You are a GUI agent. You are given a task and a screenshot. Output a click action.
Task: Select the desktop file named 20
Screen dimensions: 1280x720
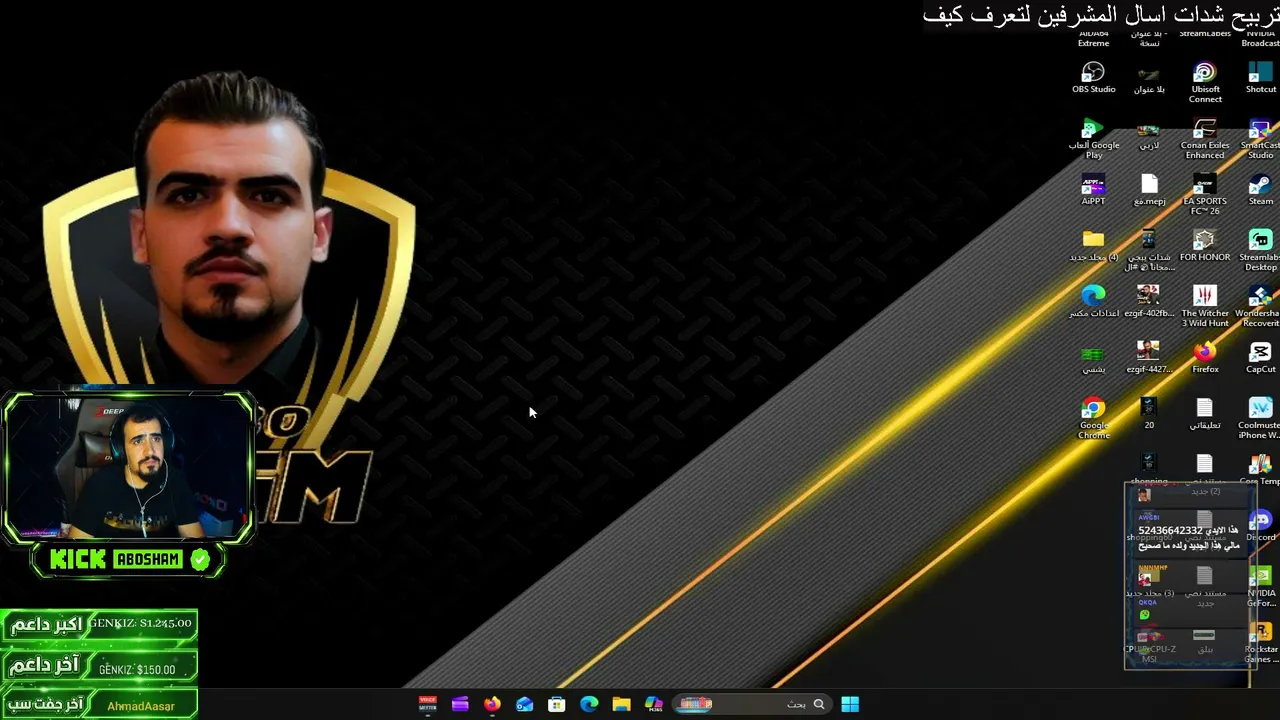point(1149,414)
